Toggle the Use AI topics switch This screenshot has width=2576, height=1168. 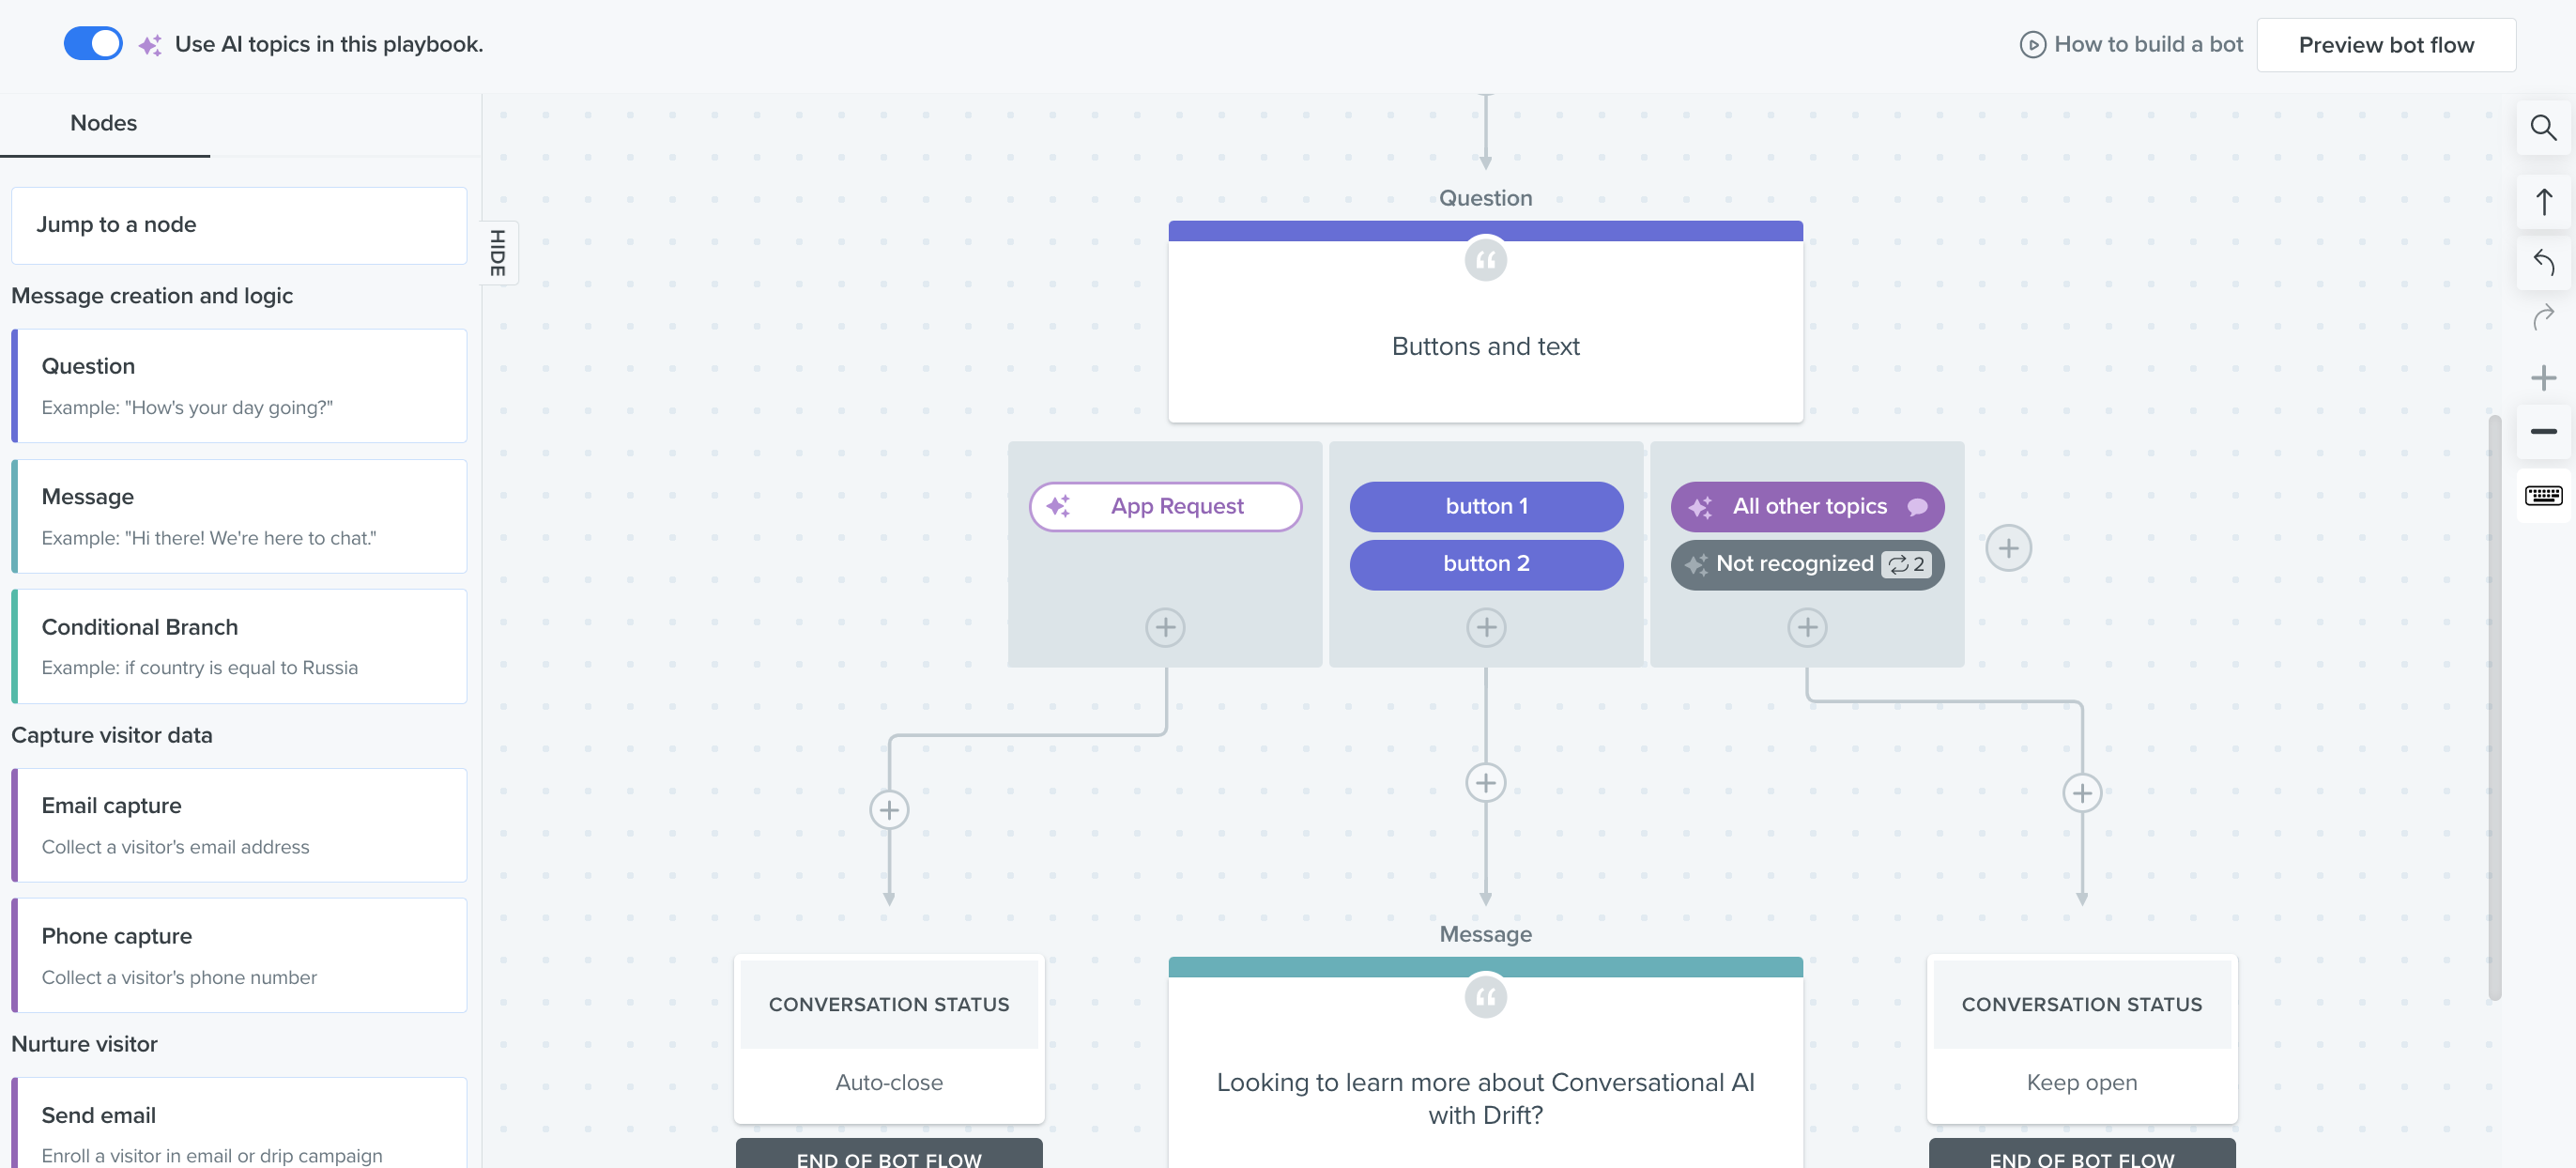[x=93, y=44]
